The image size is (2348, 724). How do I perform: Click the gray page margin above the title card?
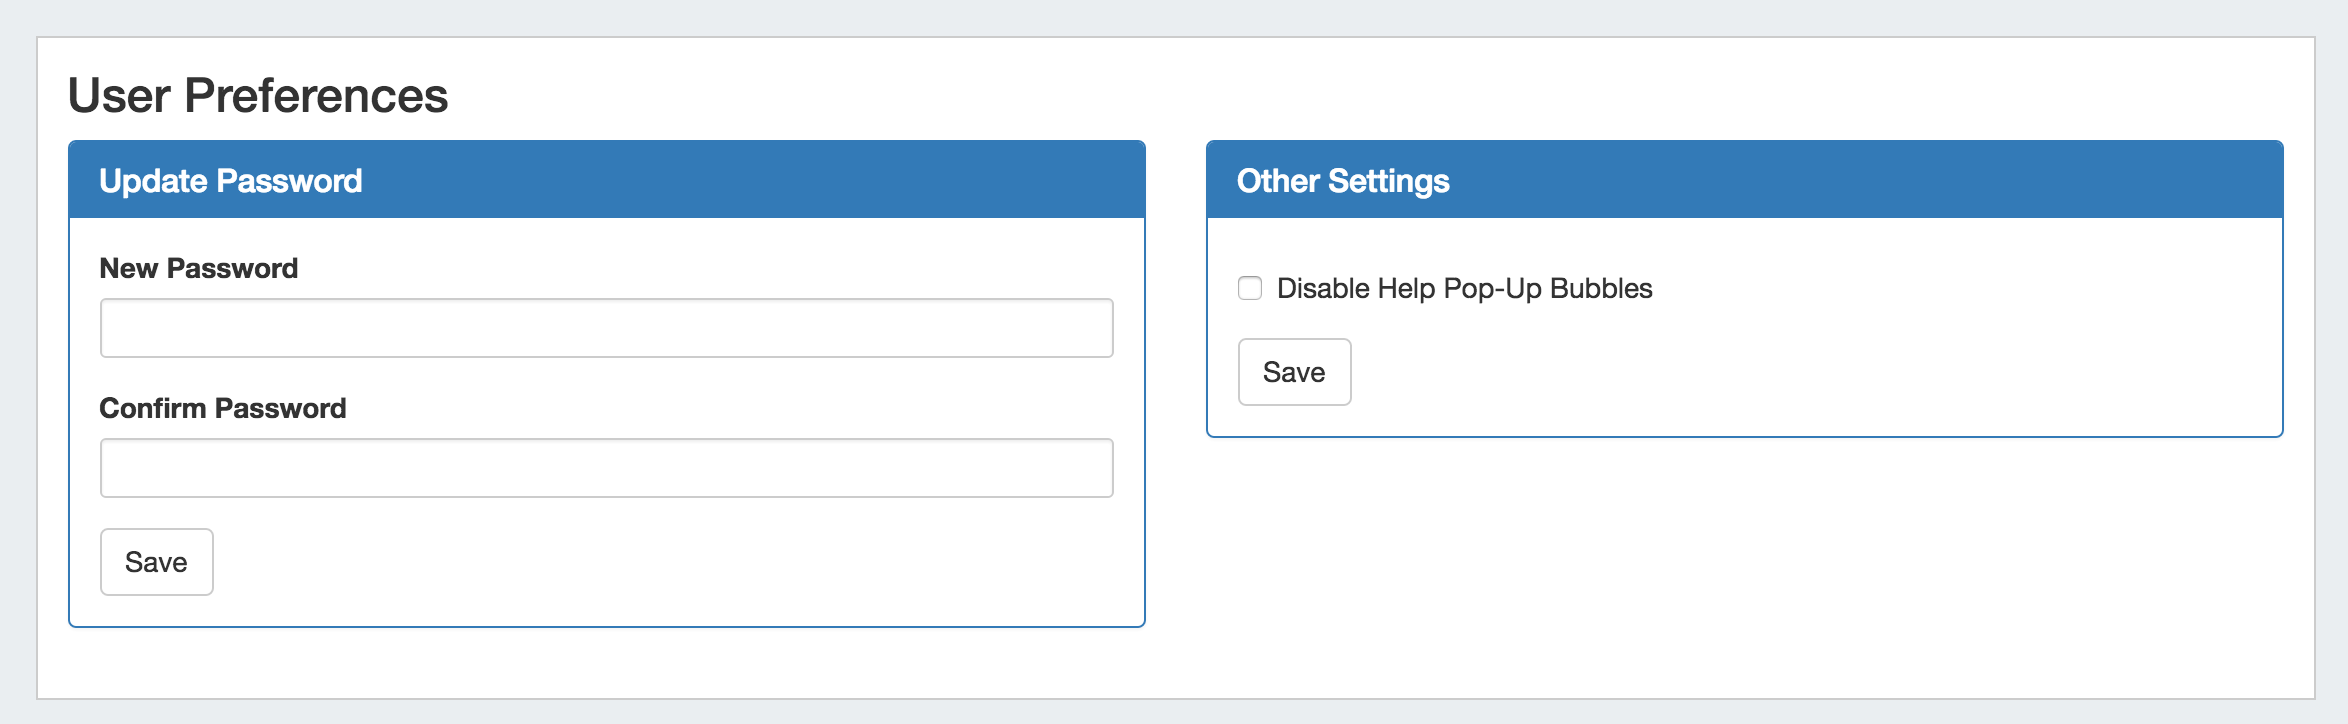(x=1174, y=18)
